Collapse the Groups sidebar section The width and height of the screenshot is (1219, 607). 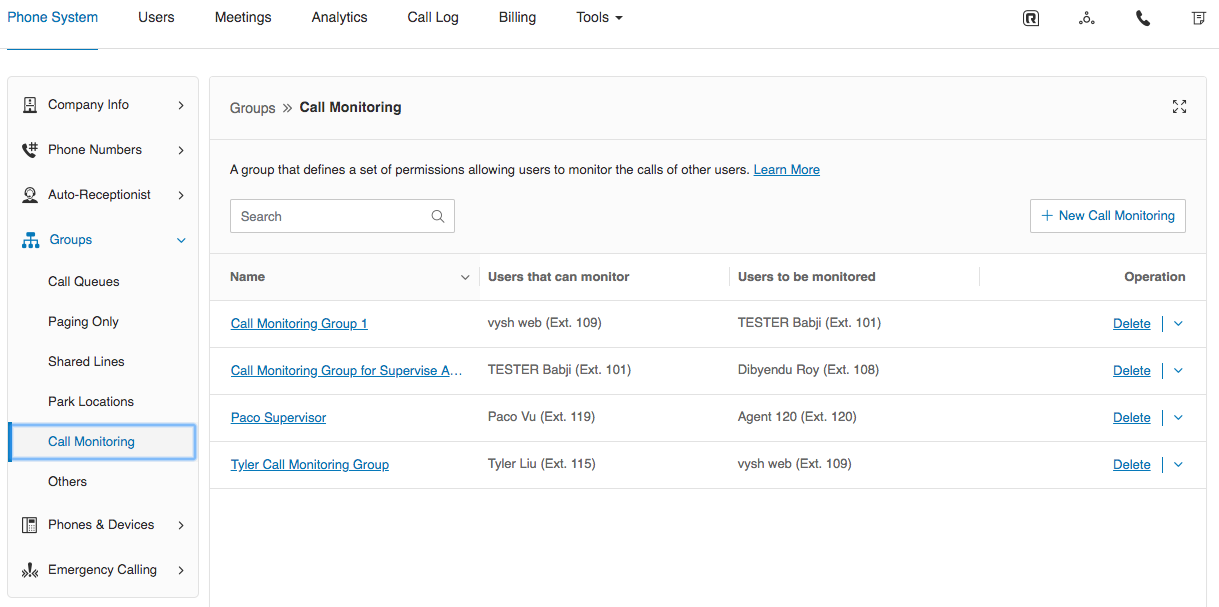[181, 240]
